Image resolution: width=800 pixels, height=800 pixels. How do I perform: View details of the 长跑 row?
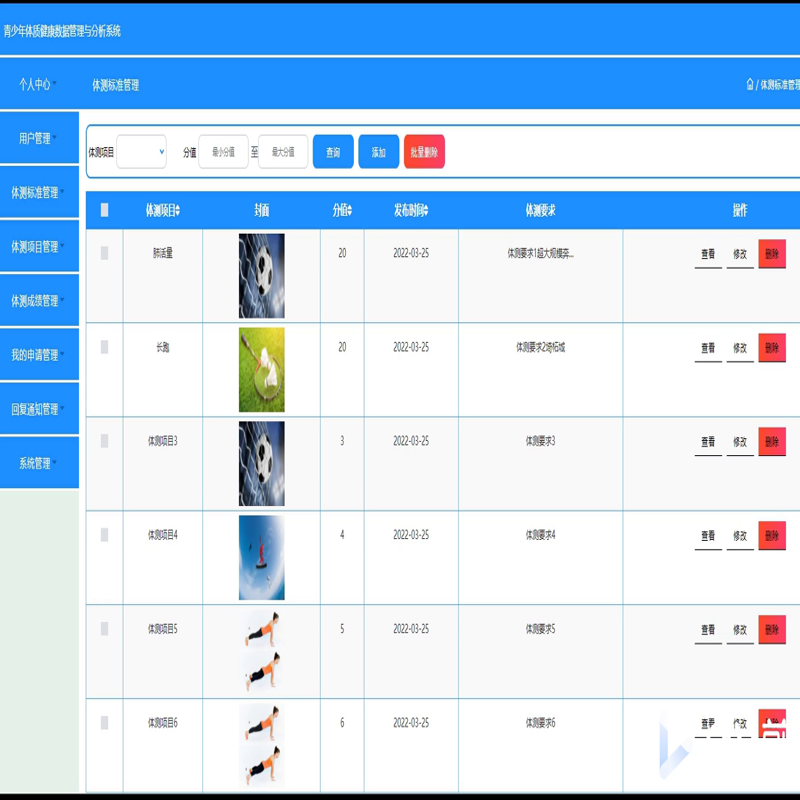pos(708,348)
